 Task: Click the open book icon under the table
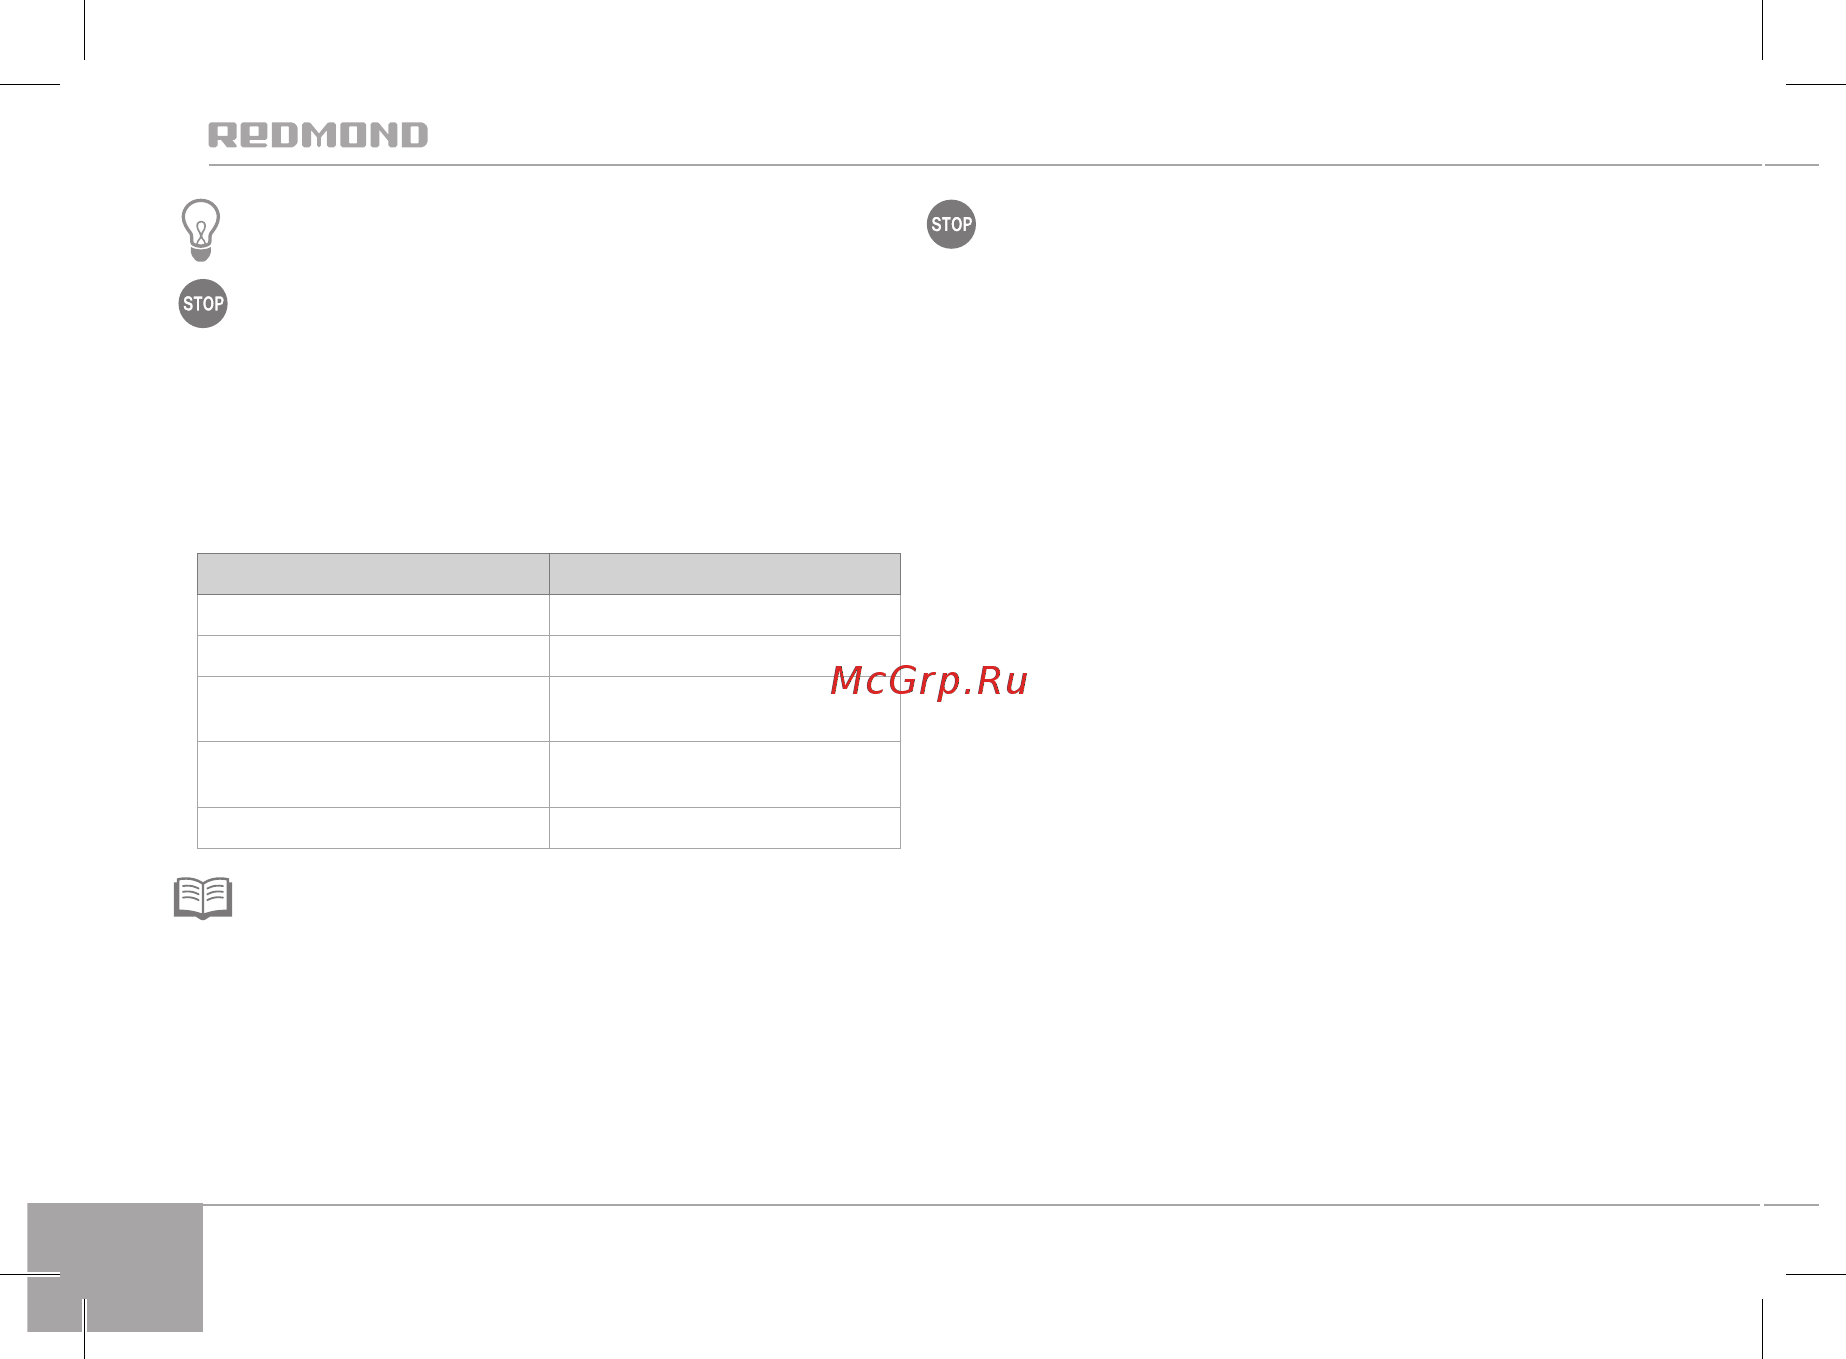(x=203, y=898)
